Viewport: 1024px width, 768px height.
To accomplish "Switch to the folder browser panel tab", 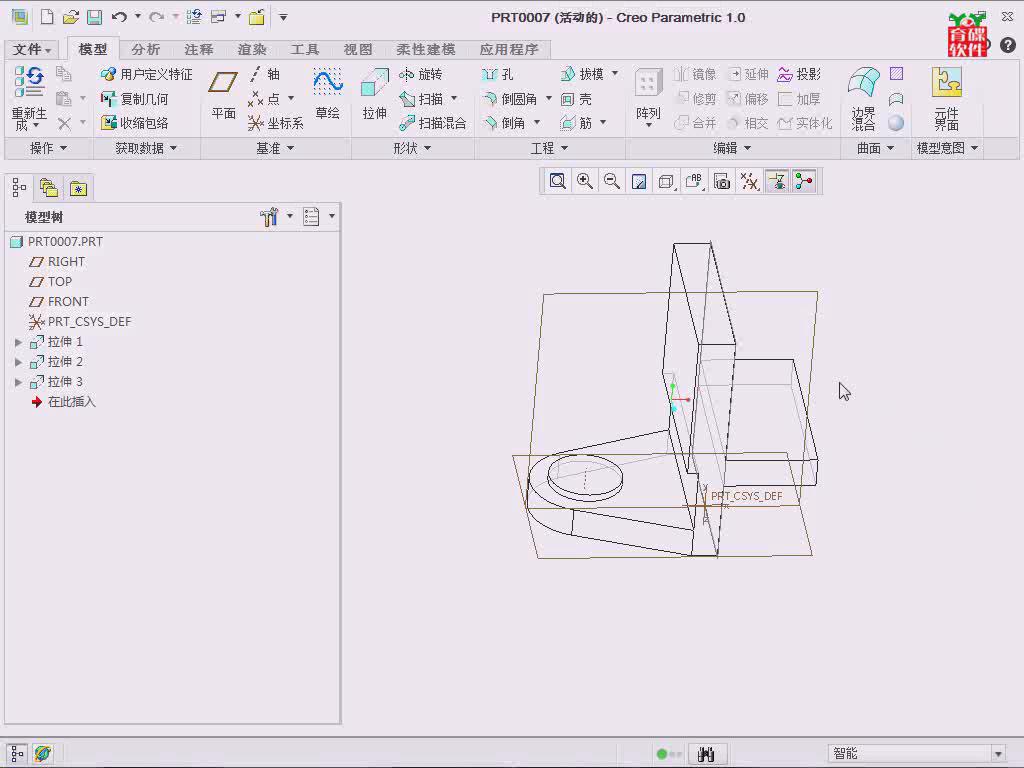I will (x=49, y=189).
